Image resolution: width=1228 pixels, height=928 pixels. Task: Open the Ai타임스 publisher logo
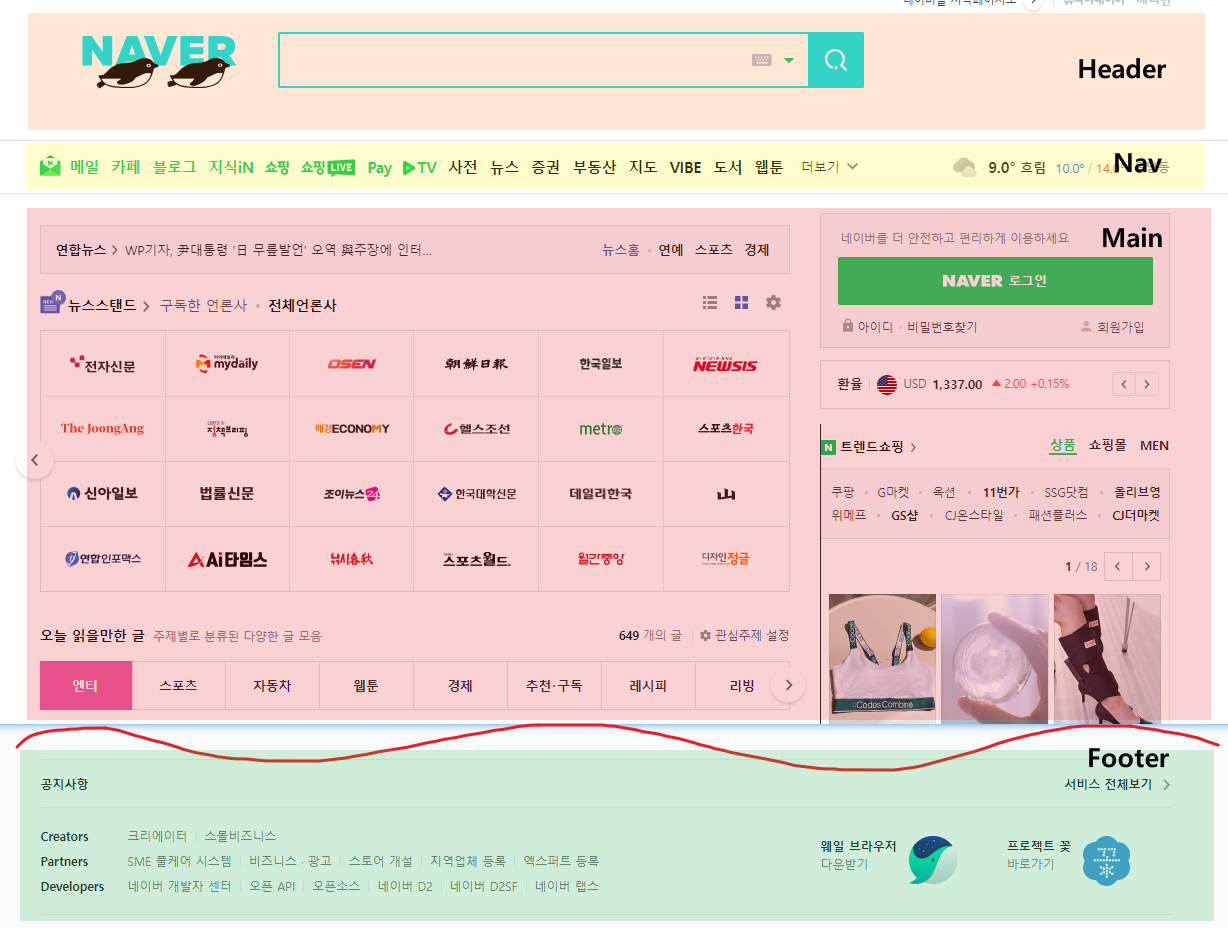tap(227, 559)
